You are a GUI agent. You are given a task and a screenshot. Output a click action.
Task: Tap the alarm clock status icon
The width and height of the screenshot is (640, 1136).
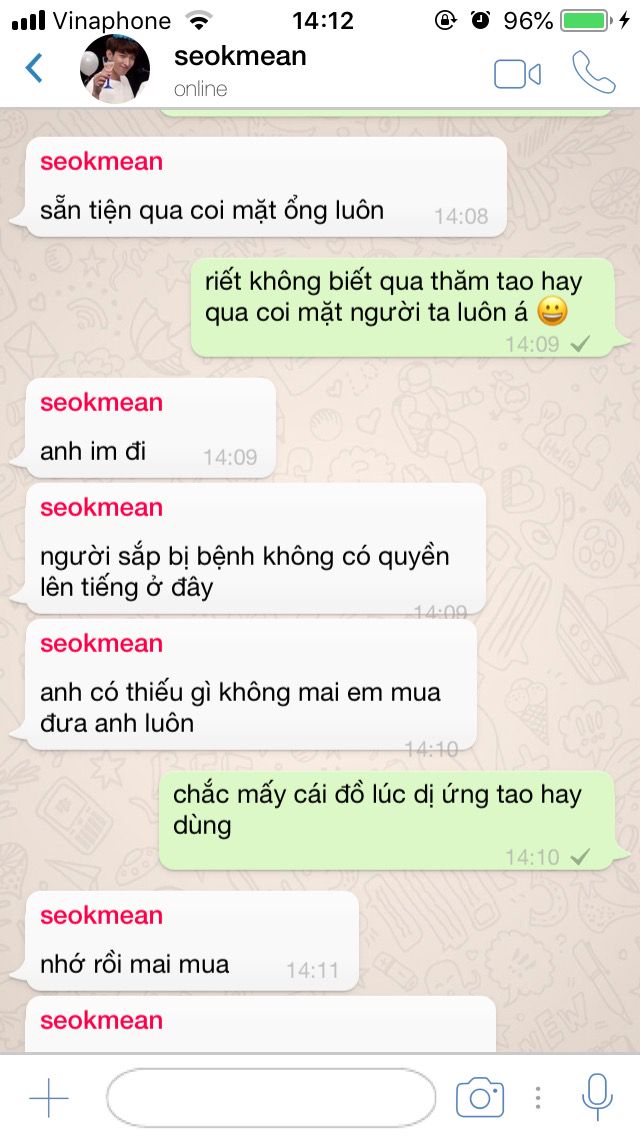(x=480, y=20)
